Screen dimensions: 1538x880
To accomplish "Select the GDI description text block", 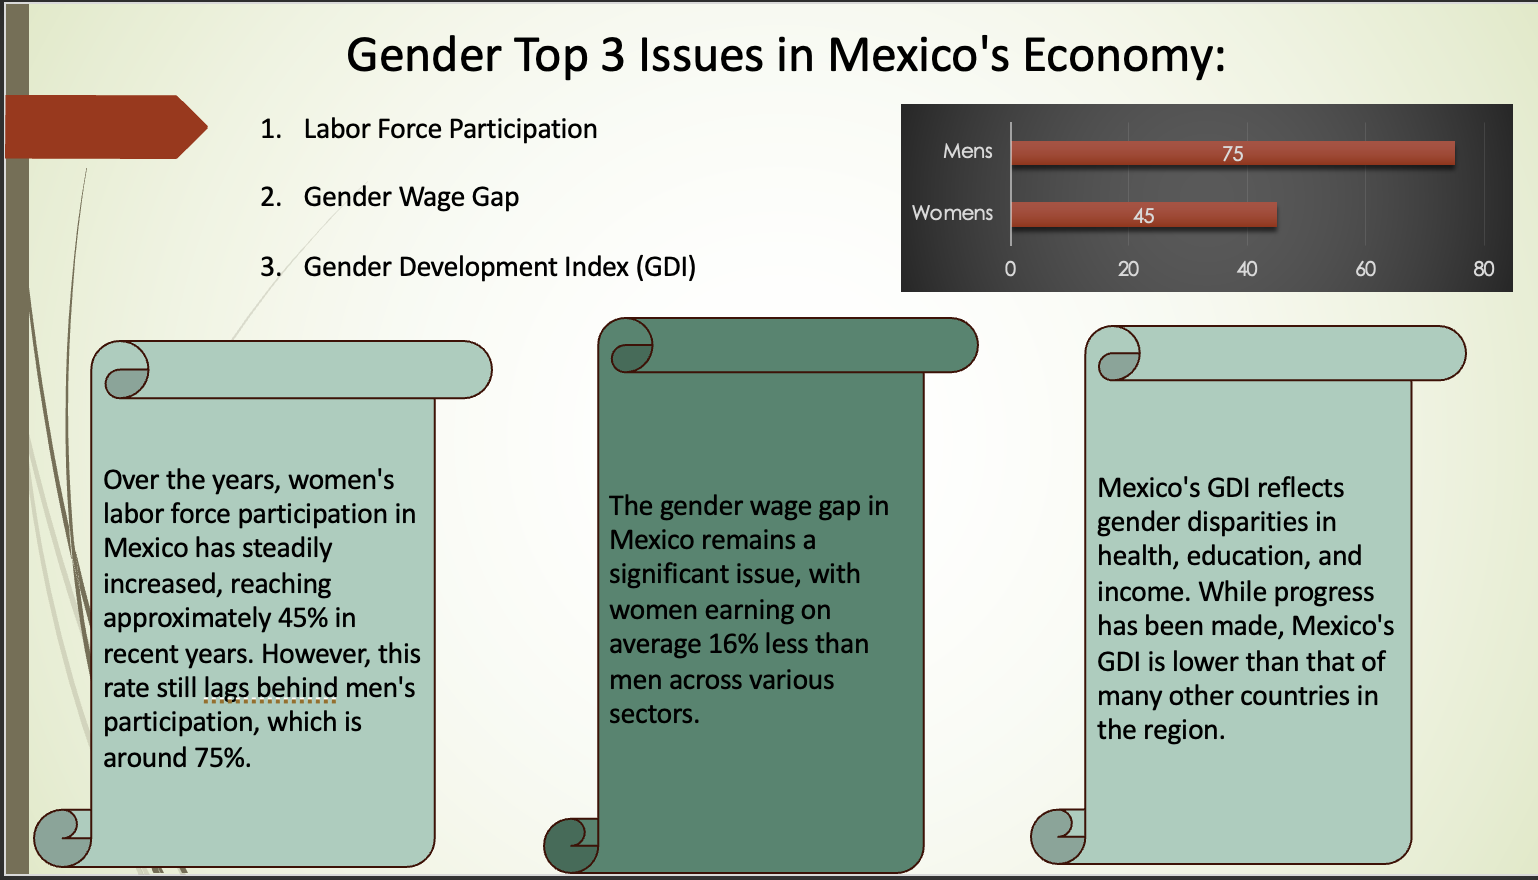I will tap(1246, 608).
